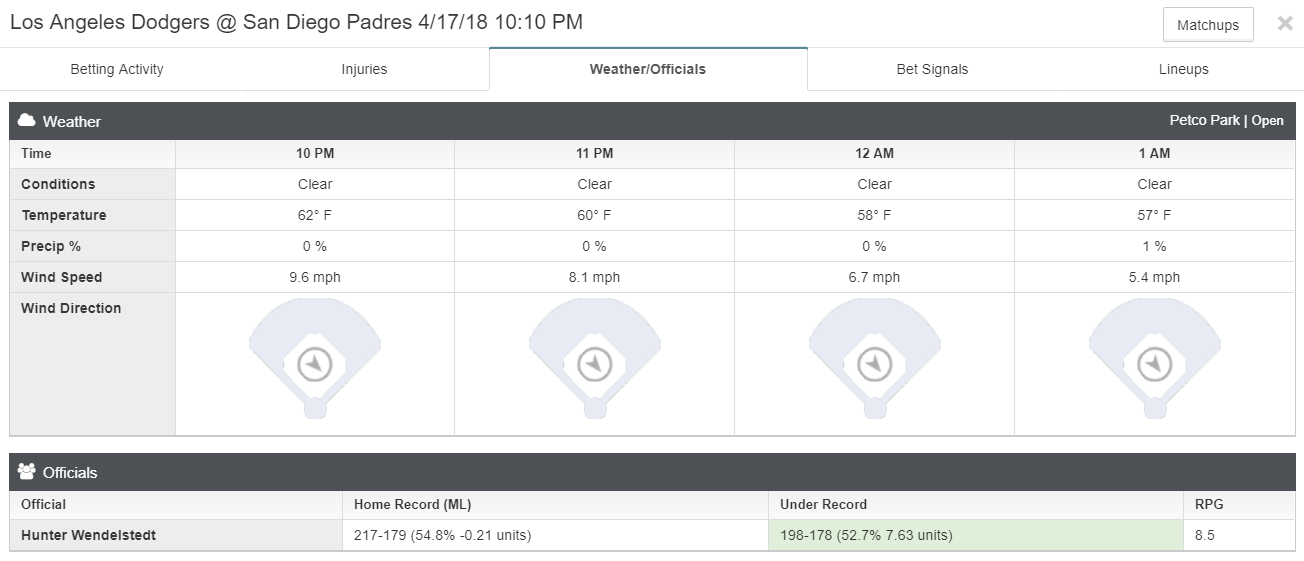Click official name Hunter Wendelstedt
This screenshot has height=561, width=1304.
pos(88,535)
